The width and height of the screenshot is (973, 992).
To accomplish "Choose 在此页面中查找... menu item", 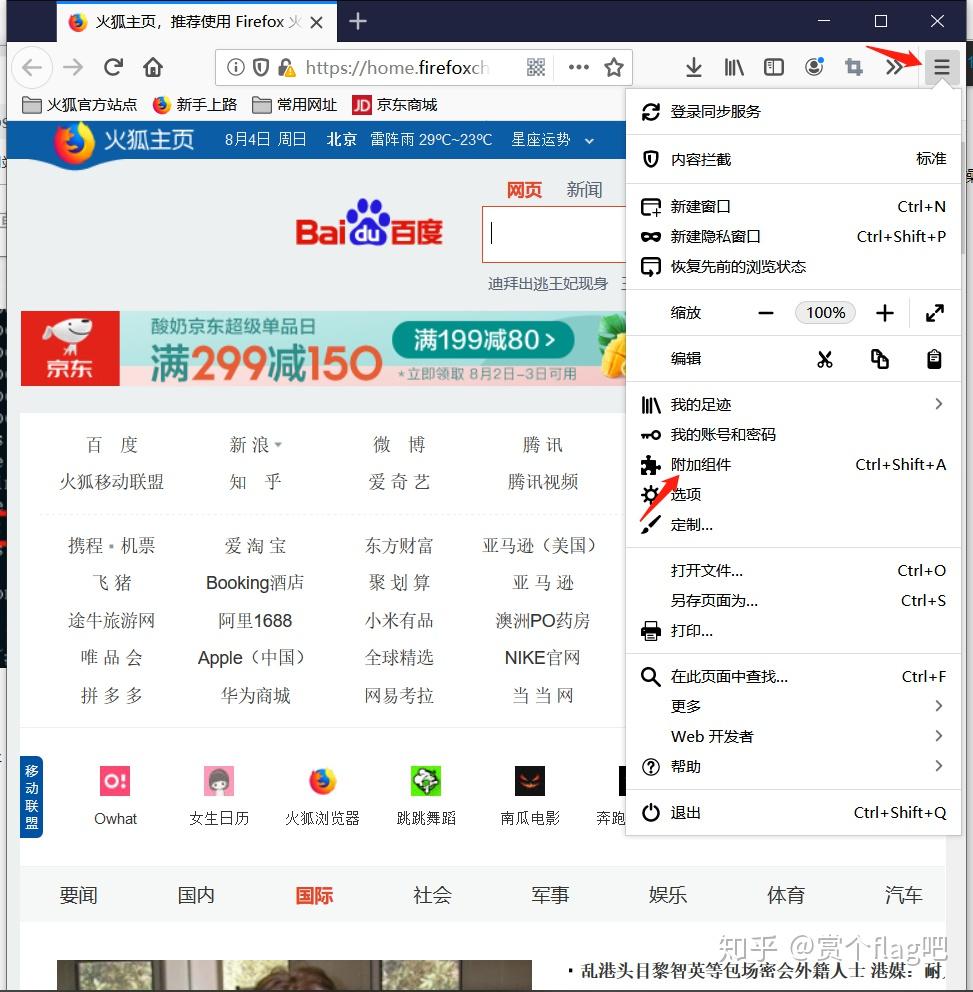I will tap(793, 677).
